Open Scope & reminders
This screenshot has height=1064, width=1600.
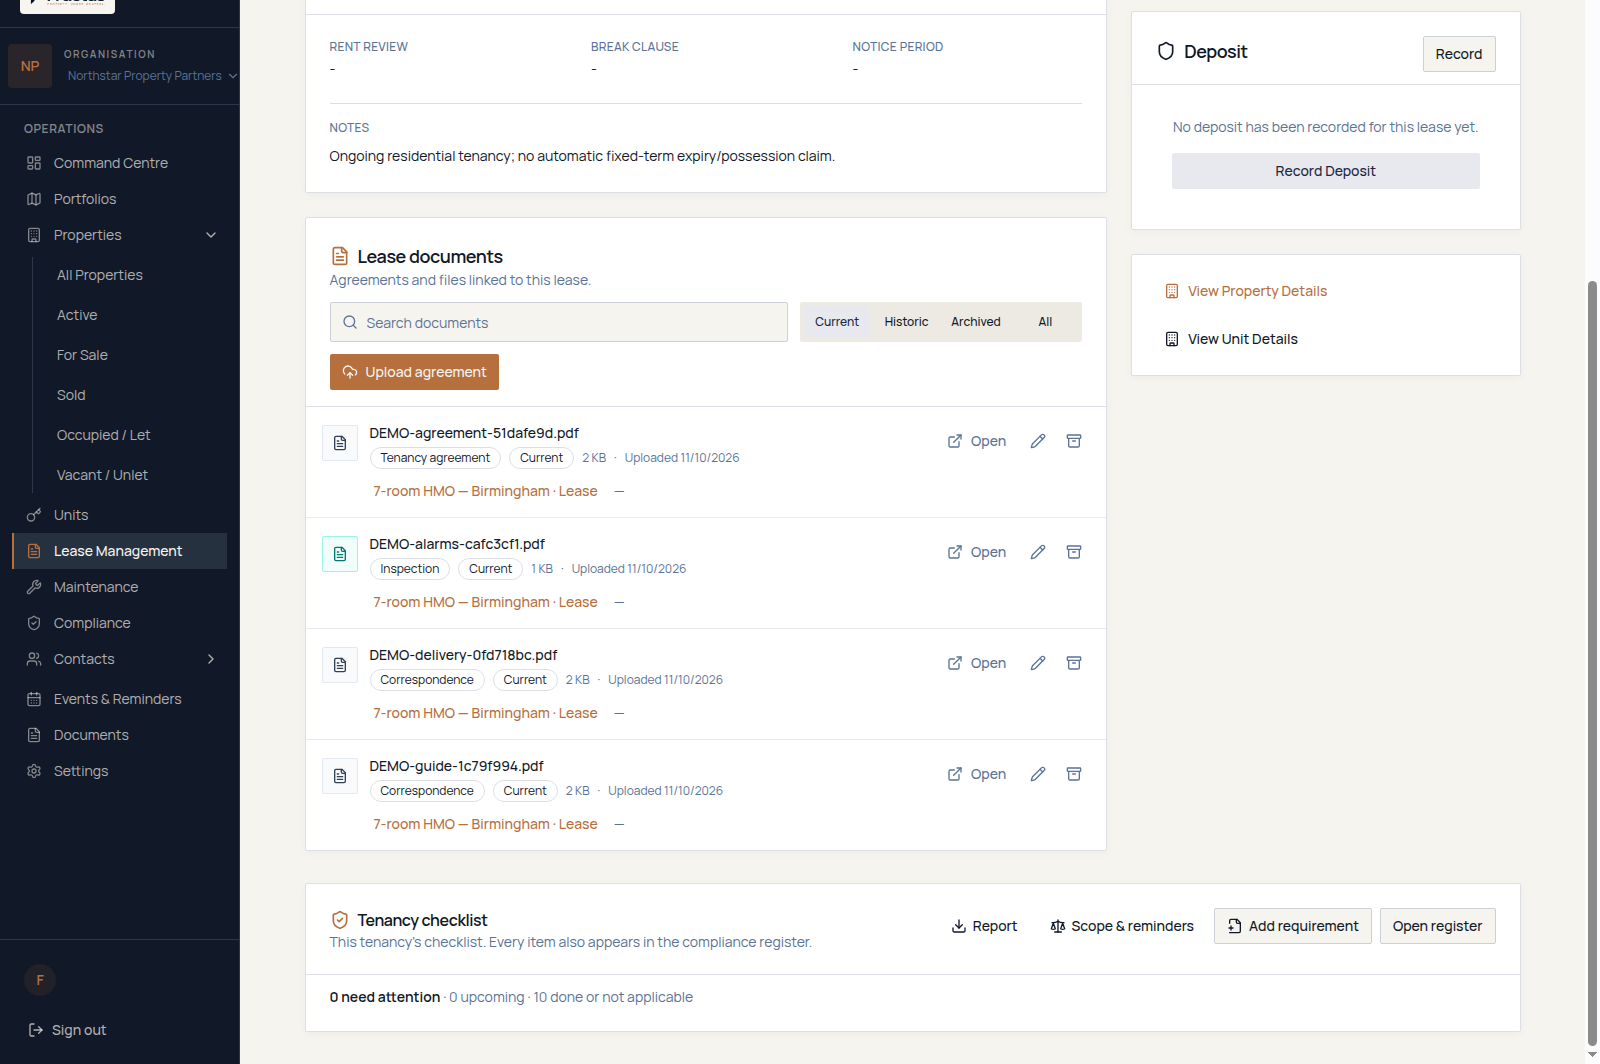point(1122,926)
